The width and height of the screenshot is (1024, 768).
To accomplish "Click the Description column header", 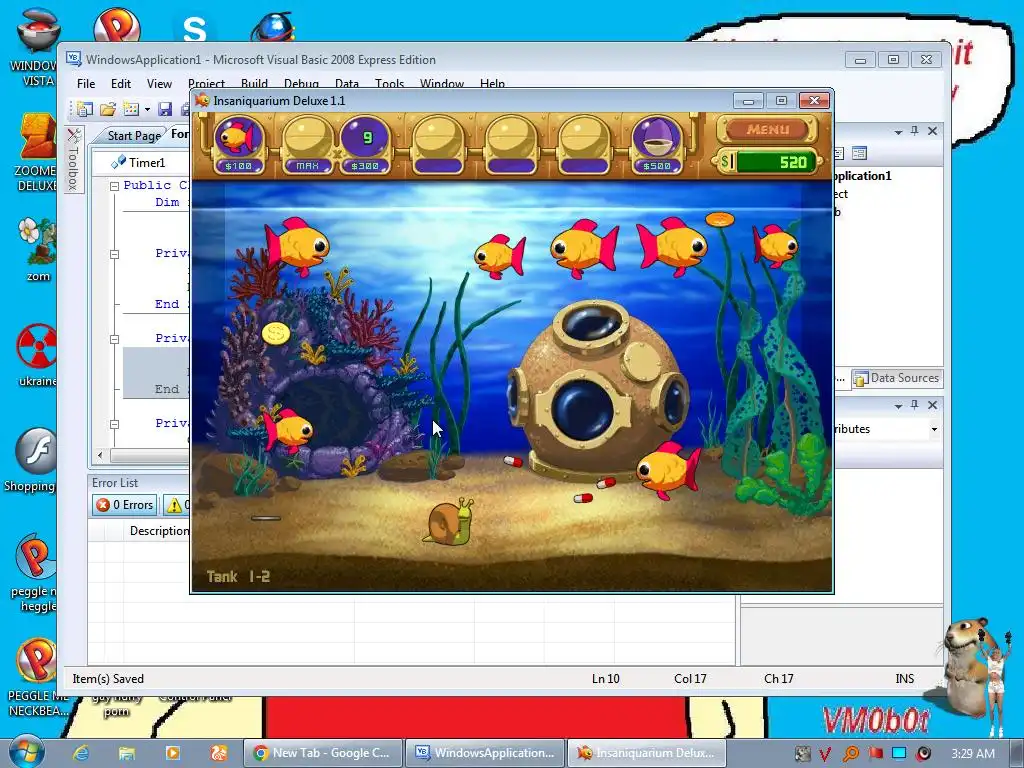I will (x=159, y=531).
